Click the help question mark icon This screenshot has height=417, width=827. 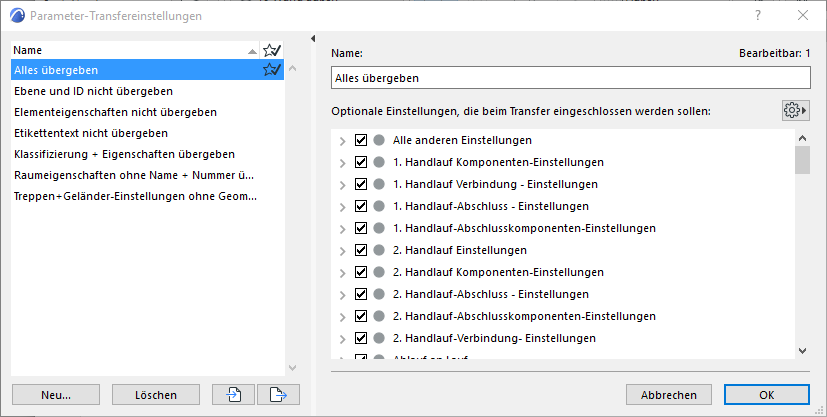point(758,15)
